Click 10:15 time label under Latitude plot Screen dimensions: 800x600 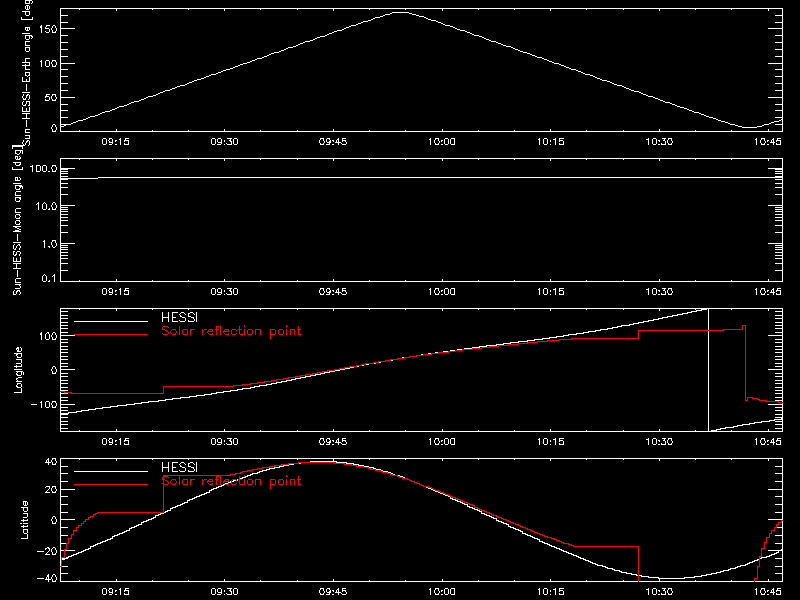pos(551,592)
